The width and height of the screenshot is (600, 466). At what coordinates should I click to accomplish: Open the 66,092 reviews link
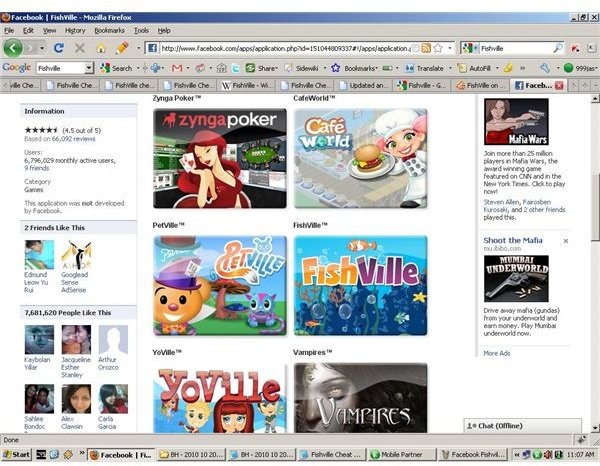point(73,139)
